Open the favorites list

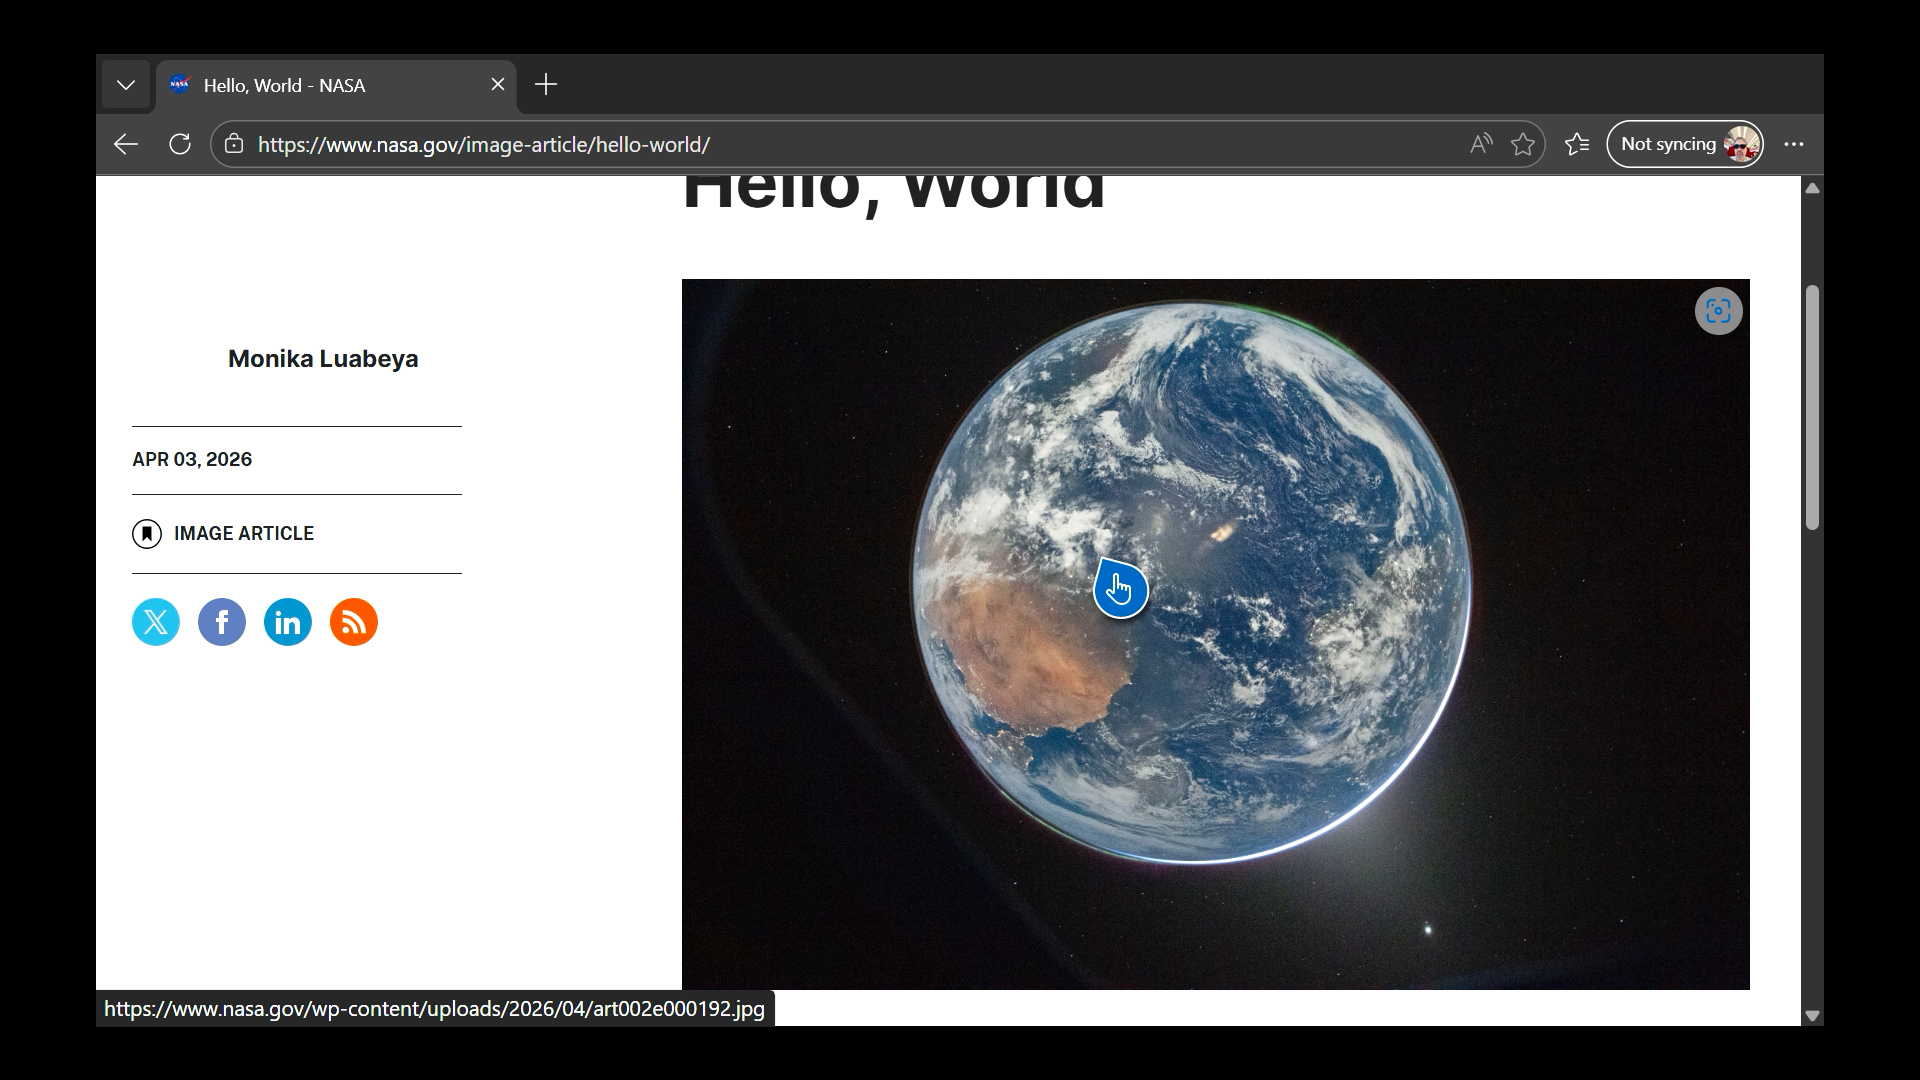[1576, 144]
